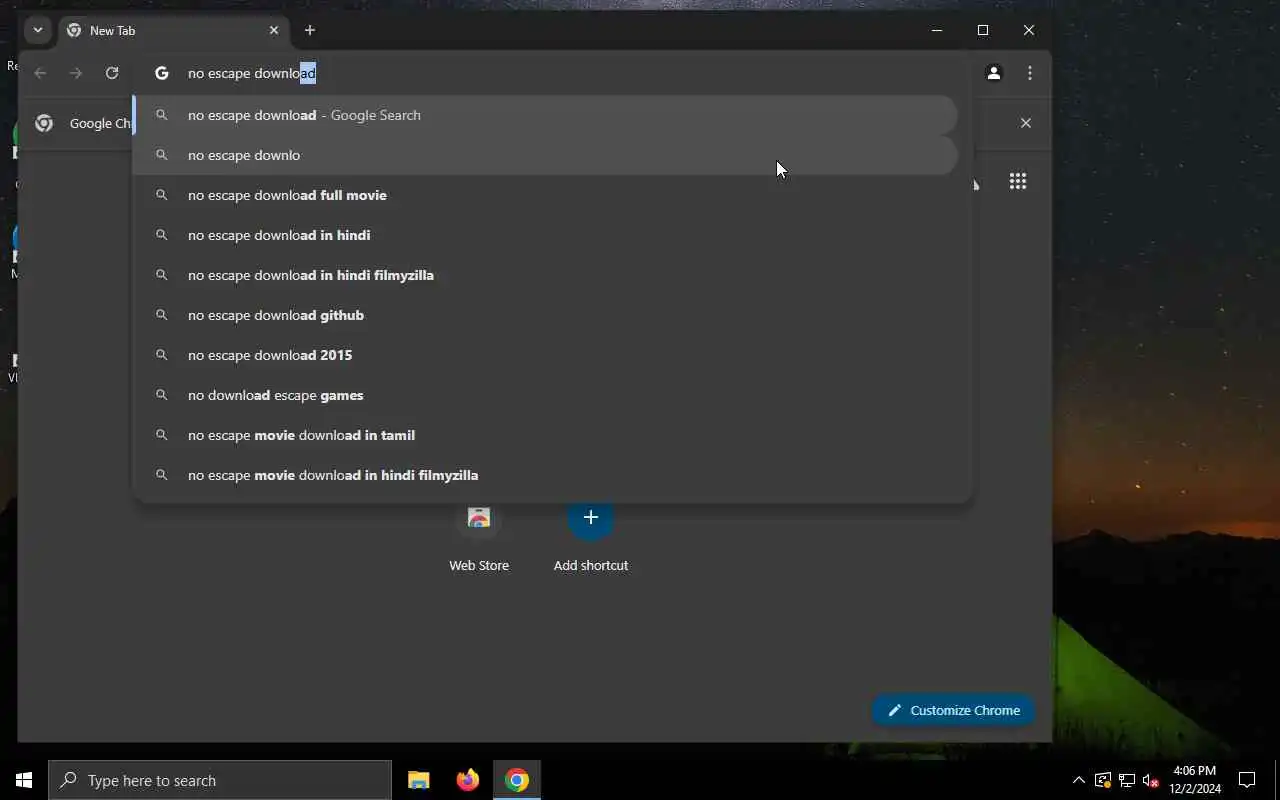This screenshot has width=1280, height=800.
Task: Click the forward navigation arrow
Action: click(x=76, y=73)
